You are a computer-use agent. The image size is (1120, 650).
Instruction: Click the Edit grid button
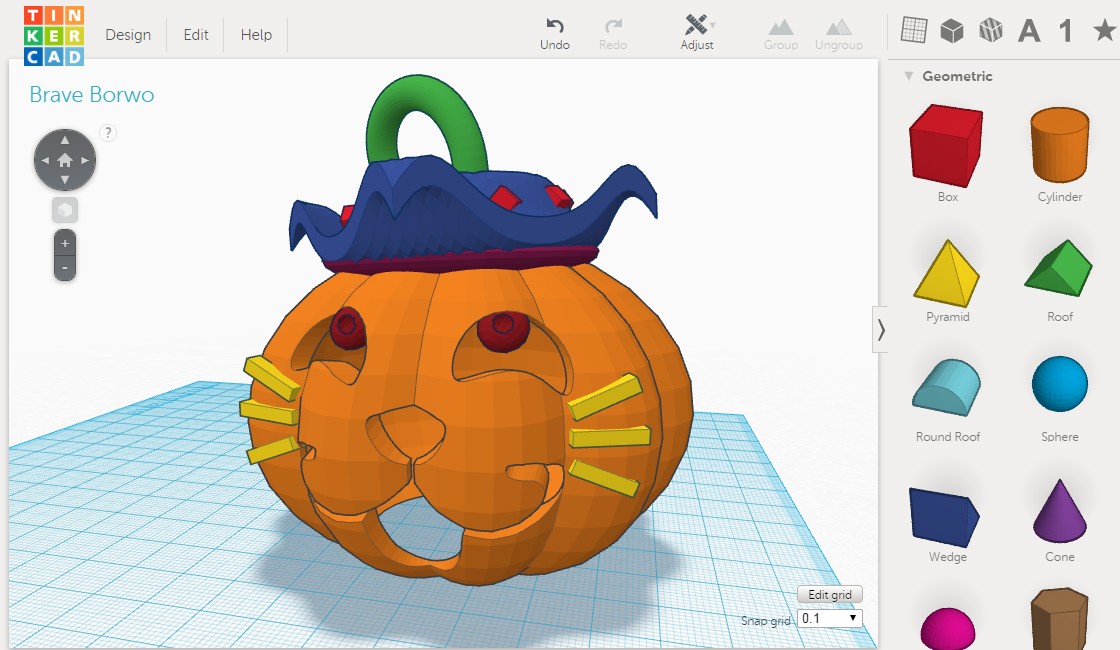click(830, 594)
